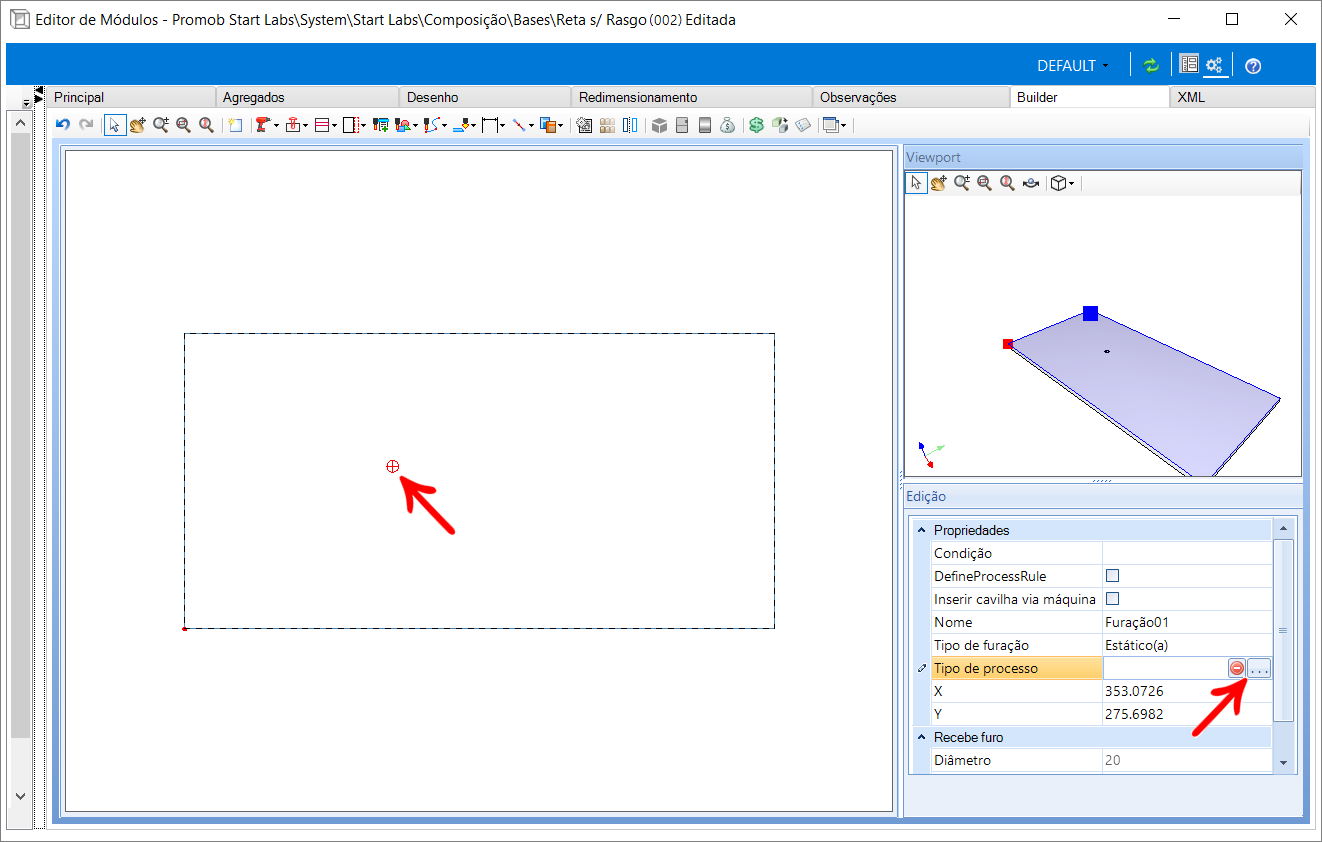
Task: Click the money bag icon in toolbar
Action: pos(728,125)
